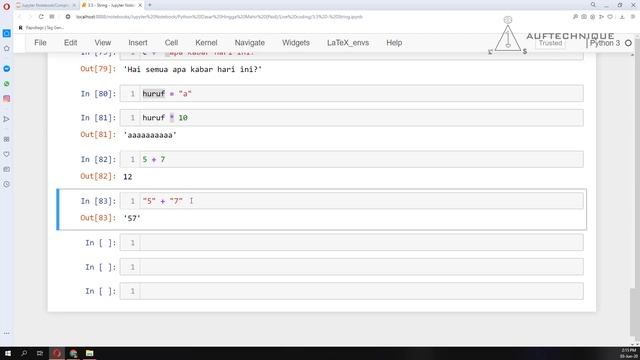Open green app on taskbar
640x360 pixels.
click(89, 353)
